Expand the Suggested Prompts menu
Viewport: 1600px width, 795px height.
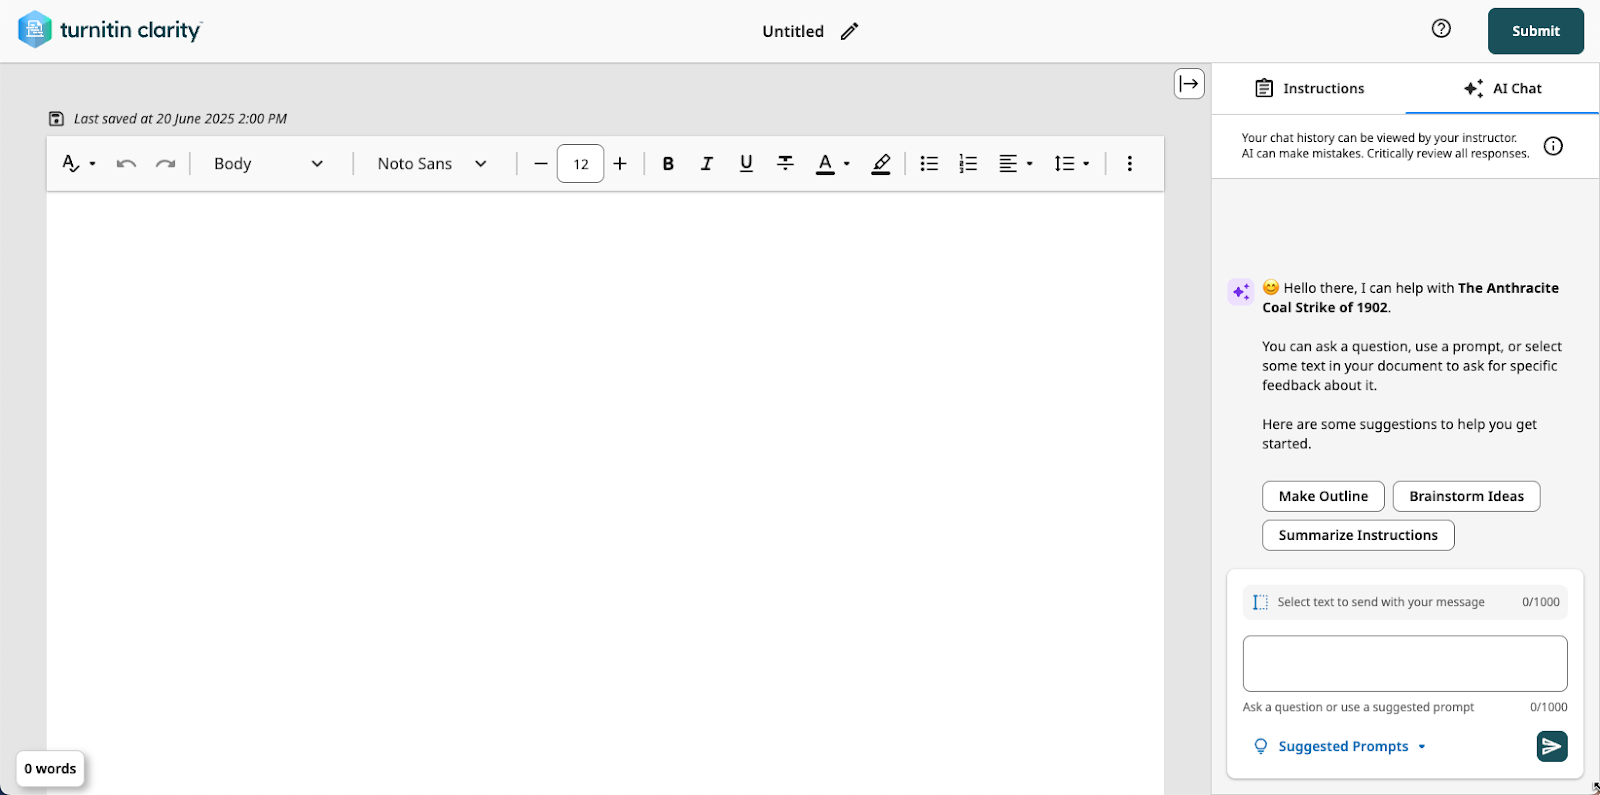click(x=1342, y=746)
